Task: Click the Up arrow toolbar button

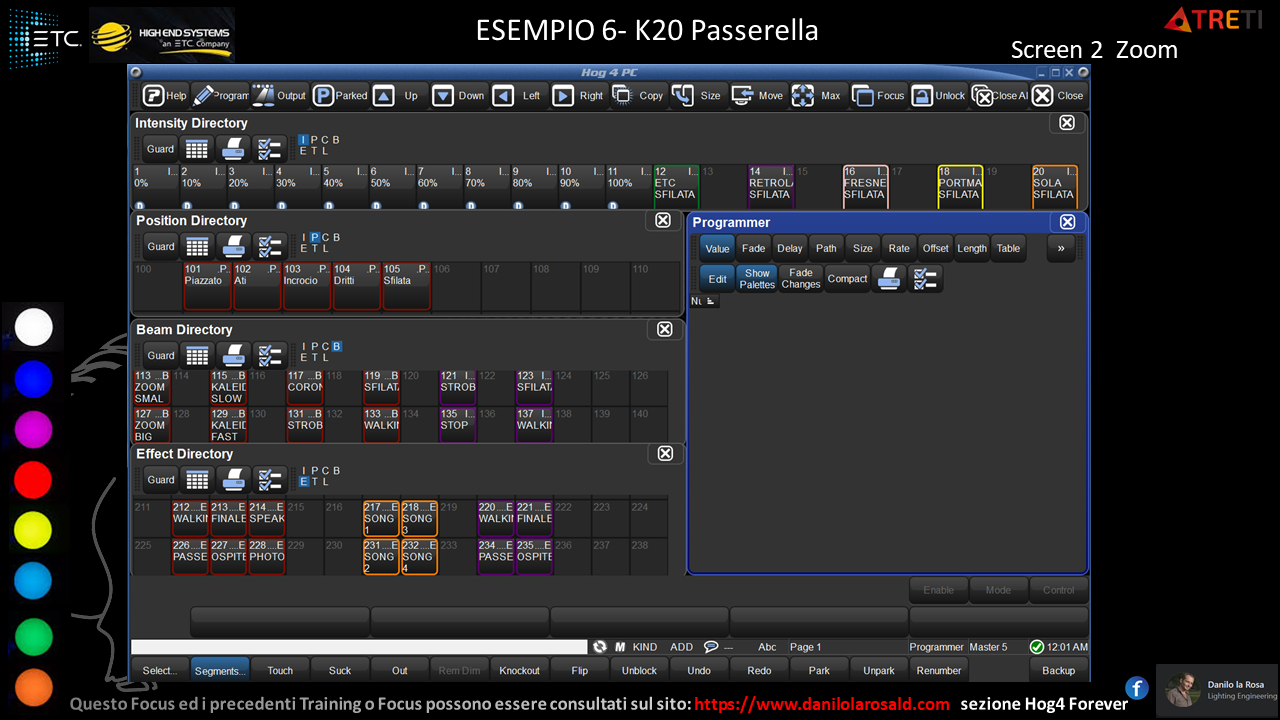Action: click(x=399, y=96)
